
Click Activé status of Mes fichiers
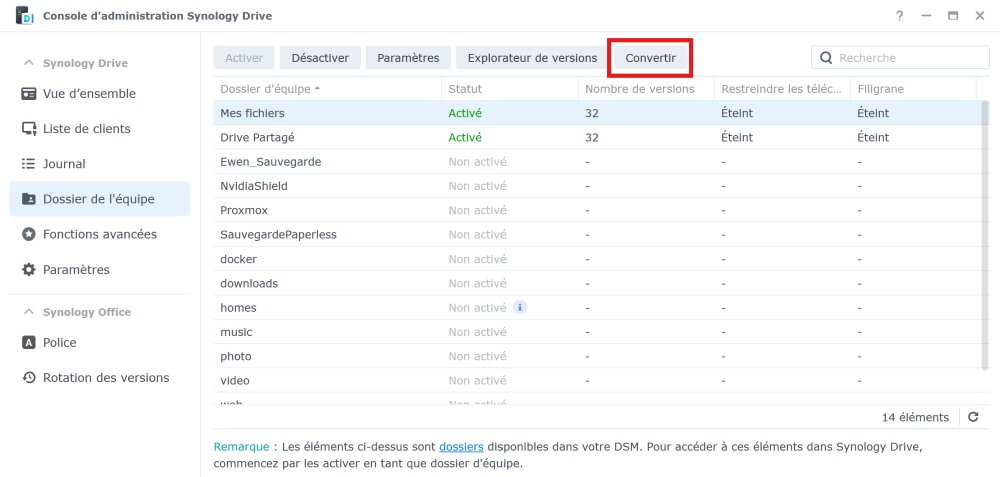[465, 113]
